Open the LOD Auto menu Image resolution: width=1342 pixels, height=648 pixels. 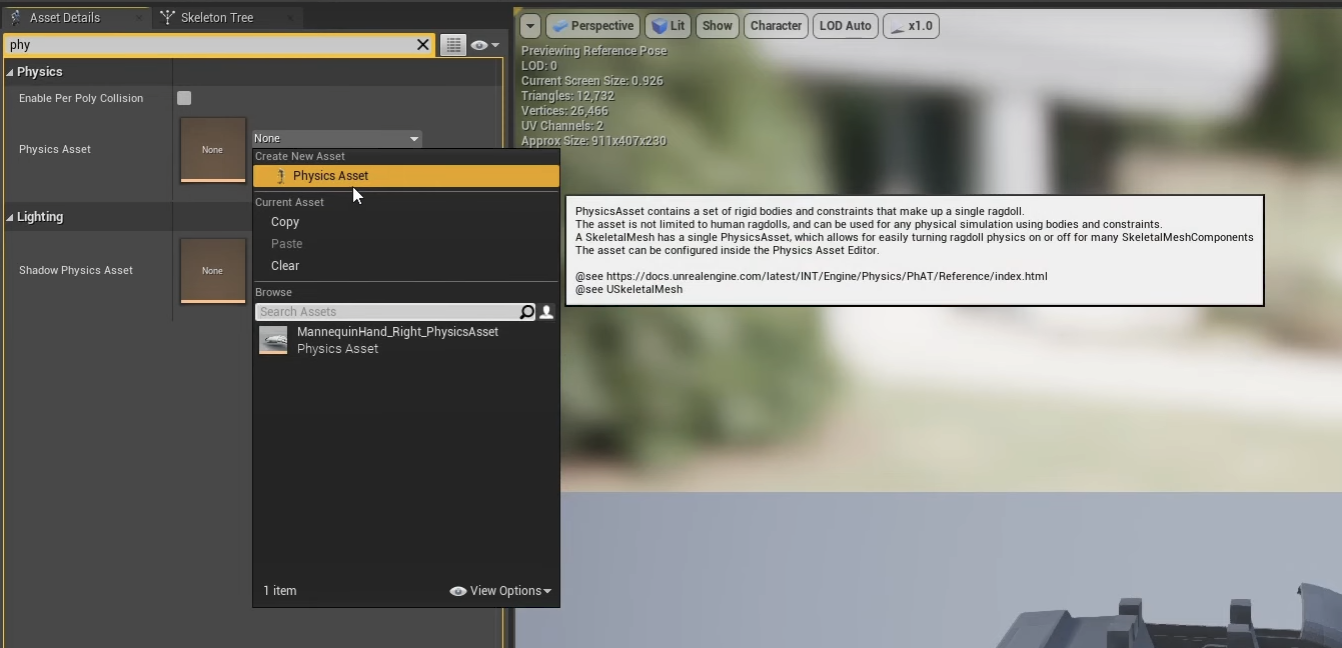846,26
